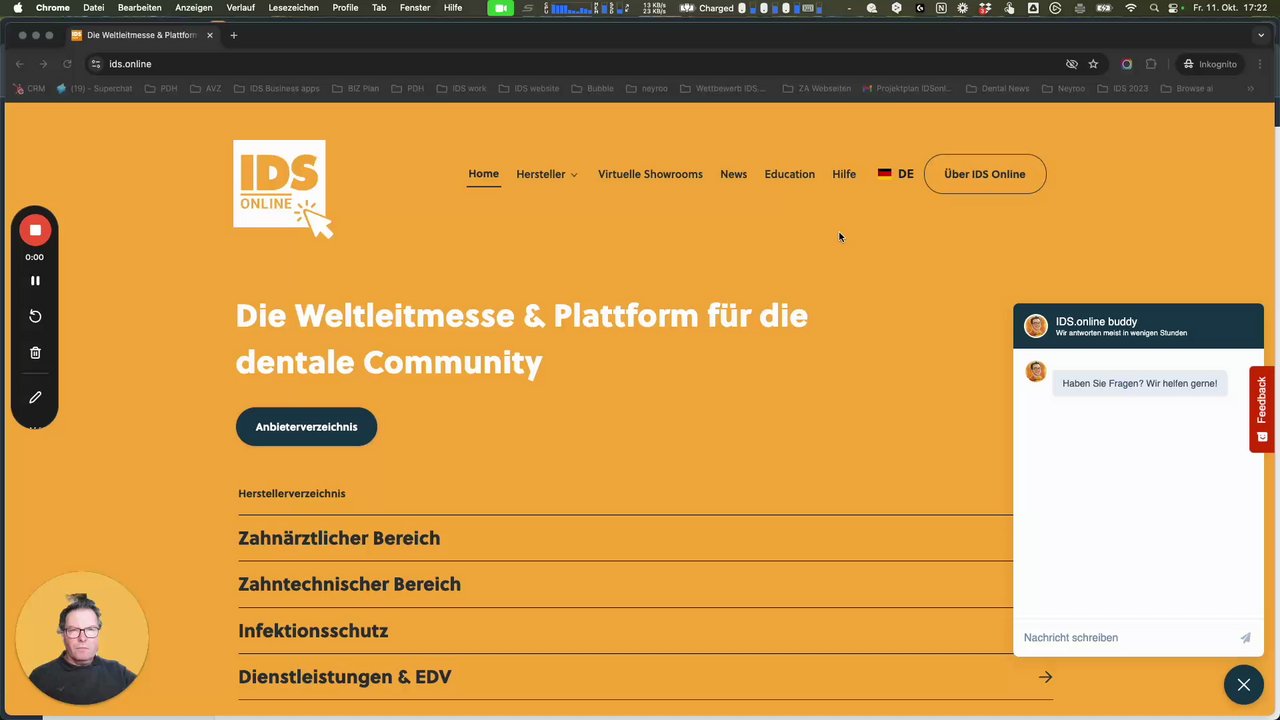Open the CRM bookmark
The width and height of the screenshot is (1280, 720).
(x=29, y=88)
